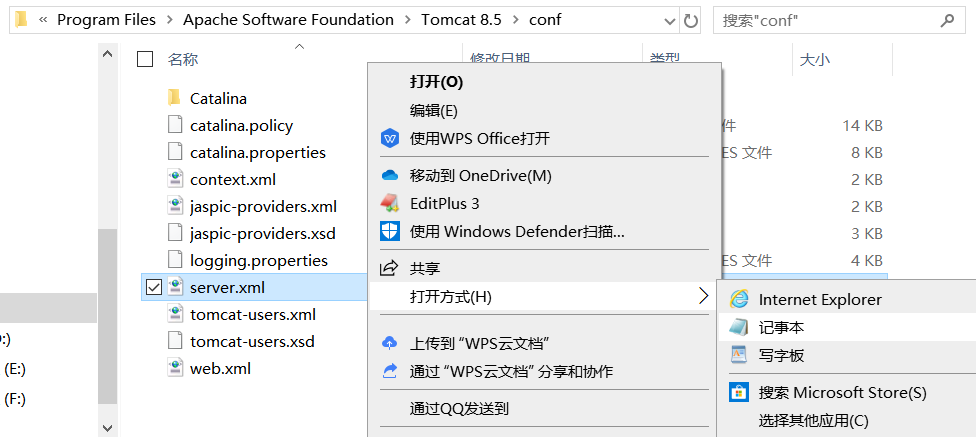Viewport: 976px width, 437px height.
Task: Click the Windows Defender shield icon
Action: click(390, 232)
